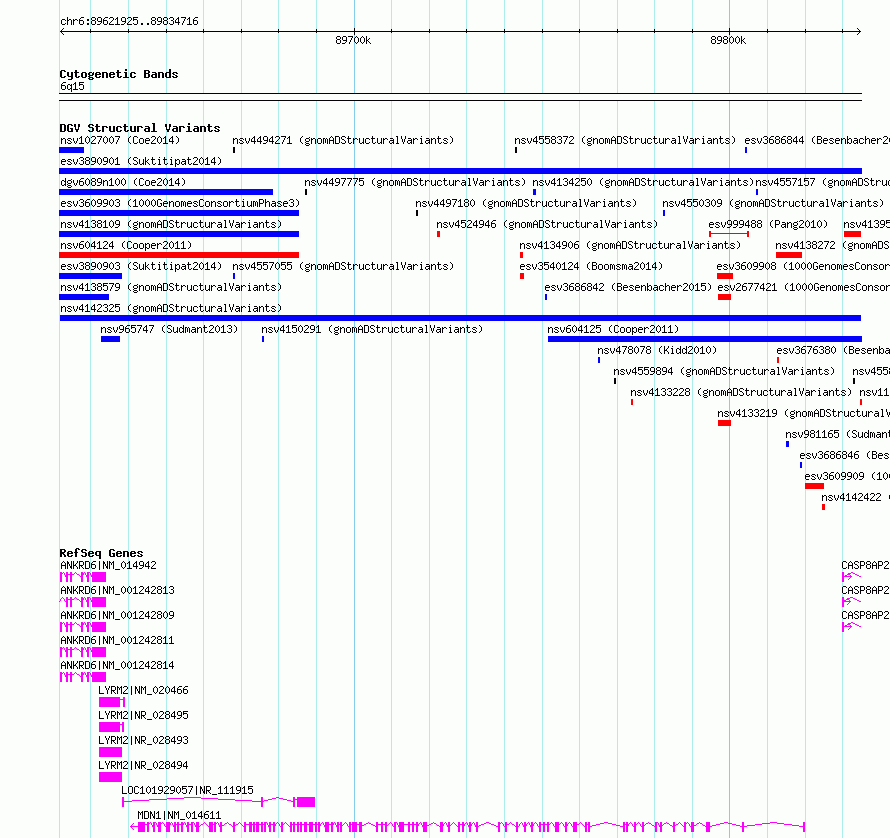This screenshot has width=890, height=838.
Task: Select transcript LYRM2|NR_028493
Action: click(x=143, y=740)
